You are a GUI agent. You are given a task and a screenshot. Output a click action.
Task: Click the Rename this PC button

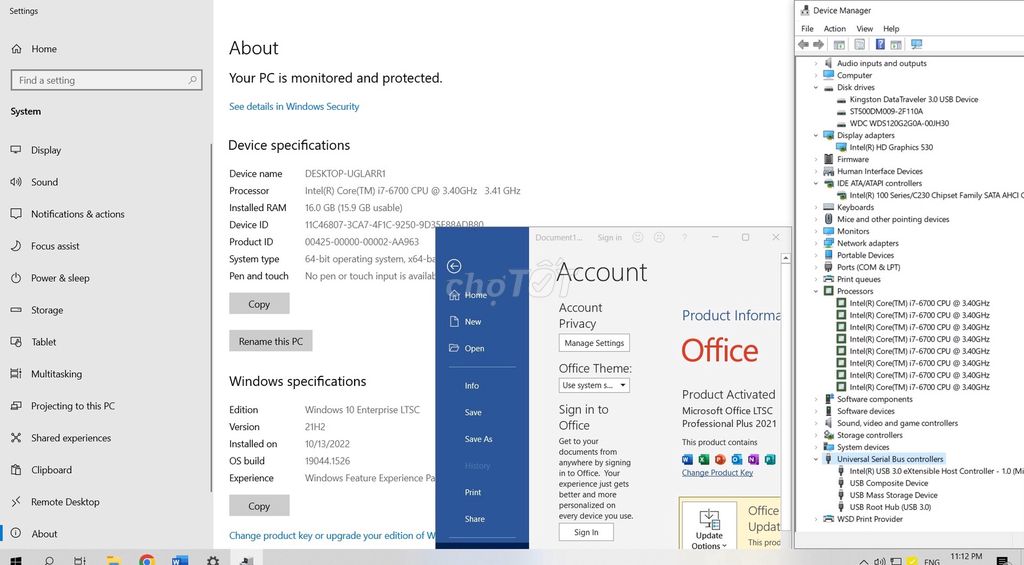270,341
